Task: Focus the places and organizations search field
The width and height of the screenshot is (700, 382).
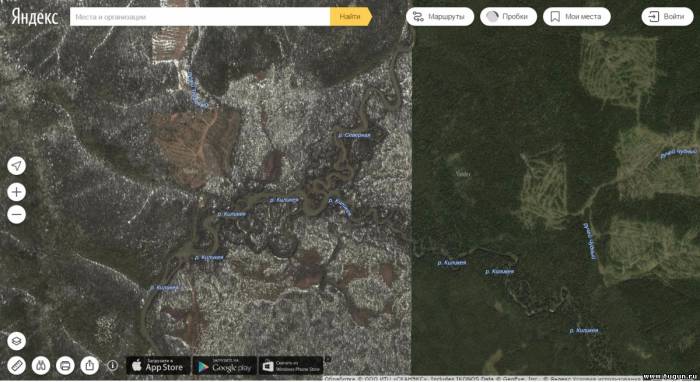Action: 200,17
